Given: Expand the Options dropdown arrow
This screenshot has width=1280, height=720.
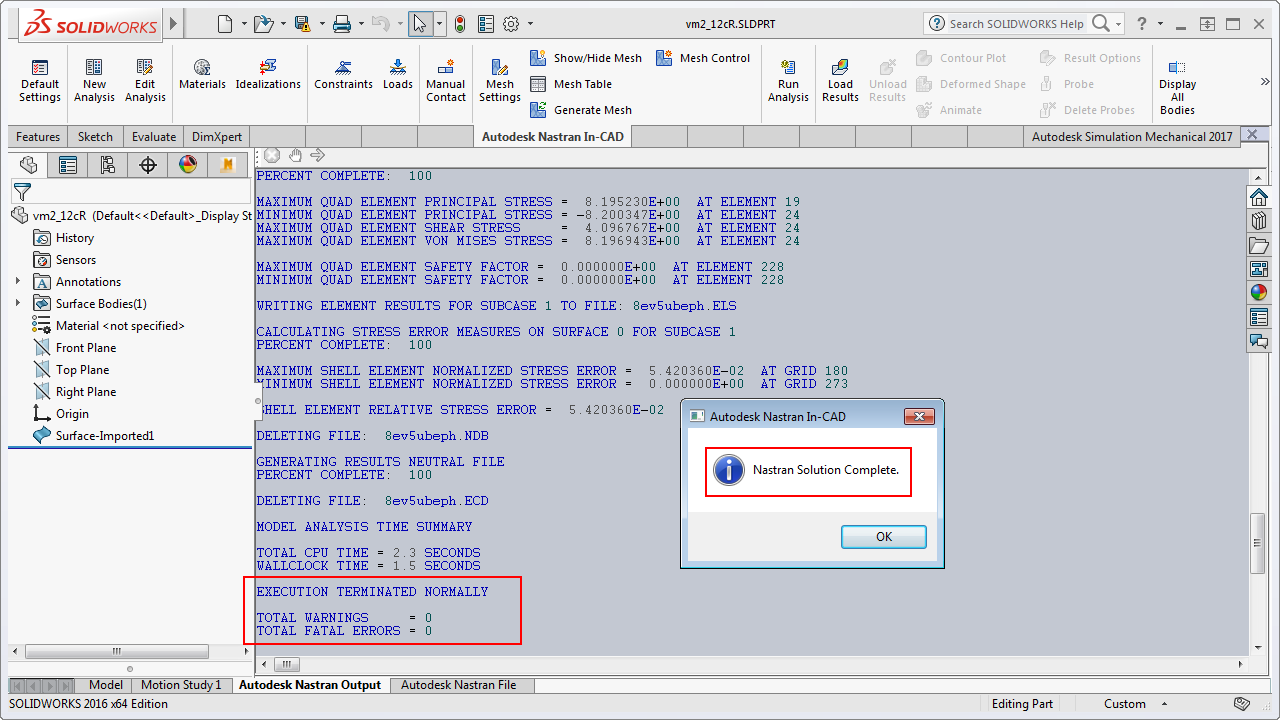Looking at the screenshot, I should (530, 23).
